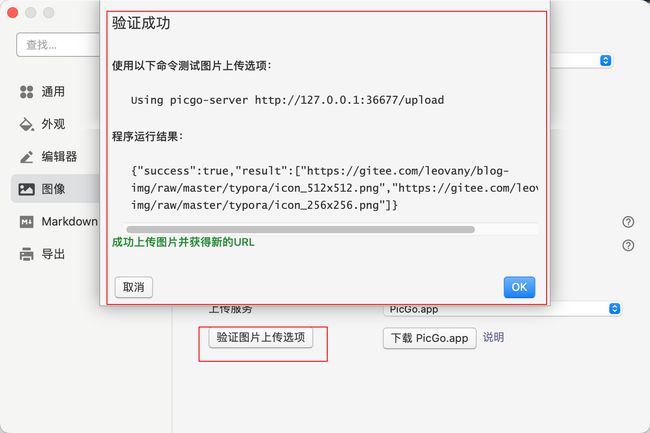The image size is (650, 433).
Task: Click the blue OK button
Action: coord(519,287)
